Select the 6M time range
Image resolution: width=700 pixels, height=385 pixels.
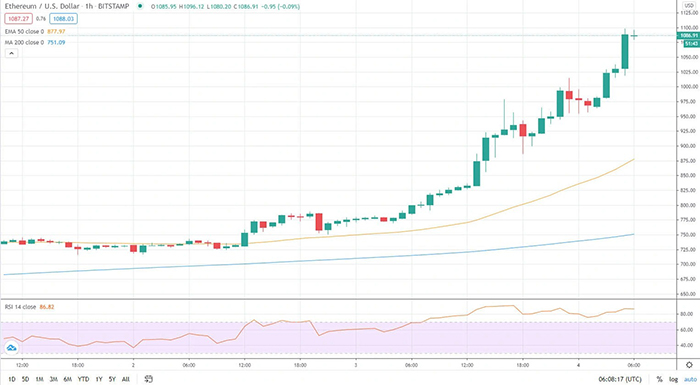(x=67, y=379)
